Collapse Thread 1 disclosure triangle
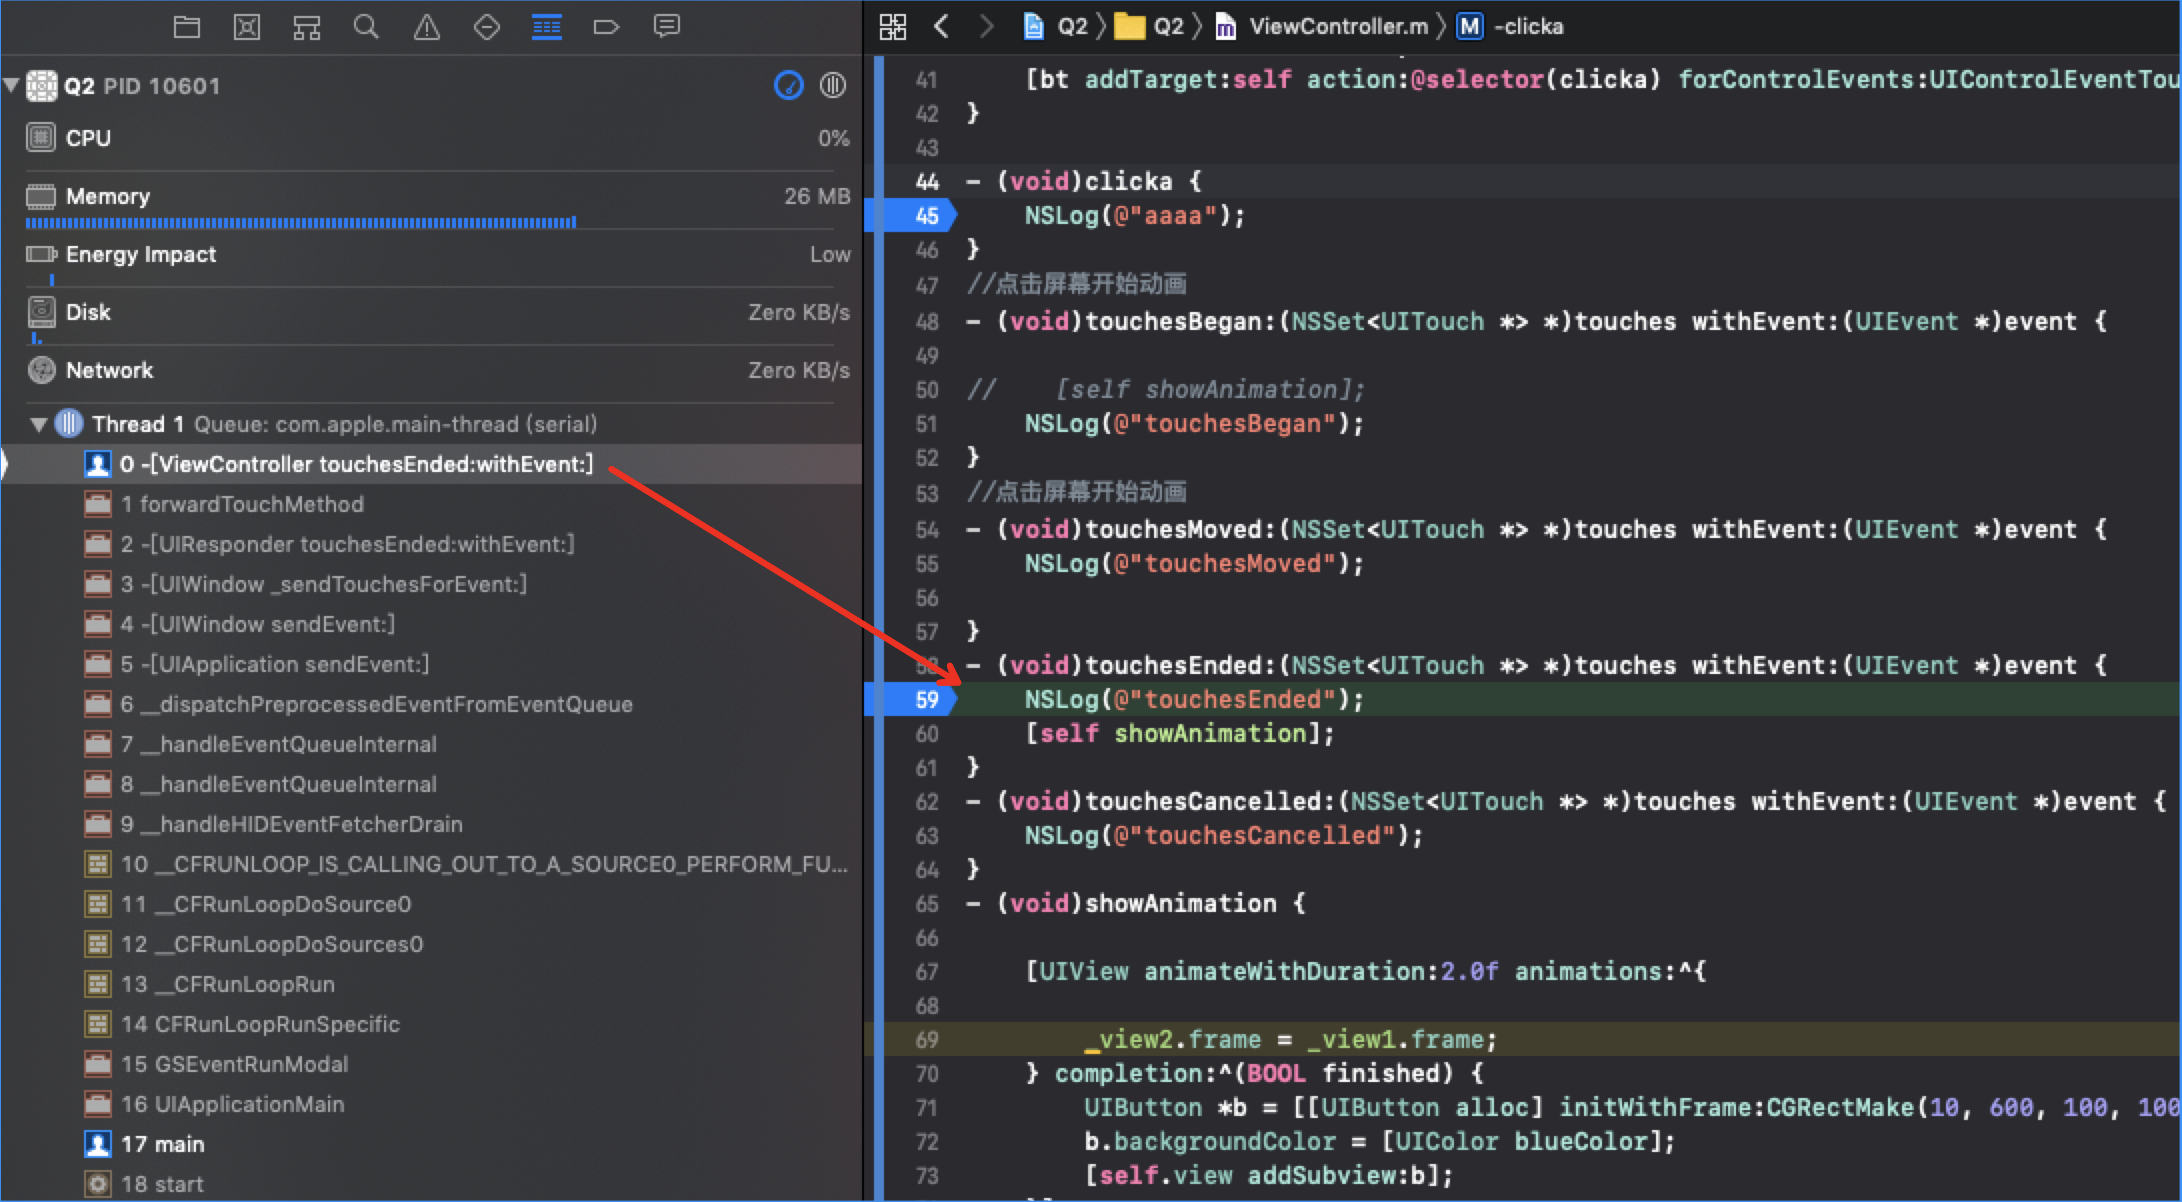The height and width of the screenshot is (1202, 2182). pyautogui.click(x=39, y=424)
